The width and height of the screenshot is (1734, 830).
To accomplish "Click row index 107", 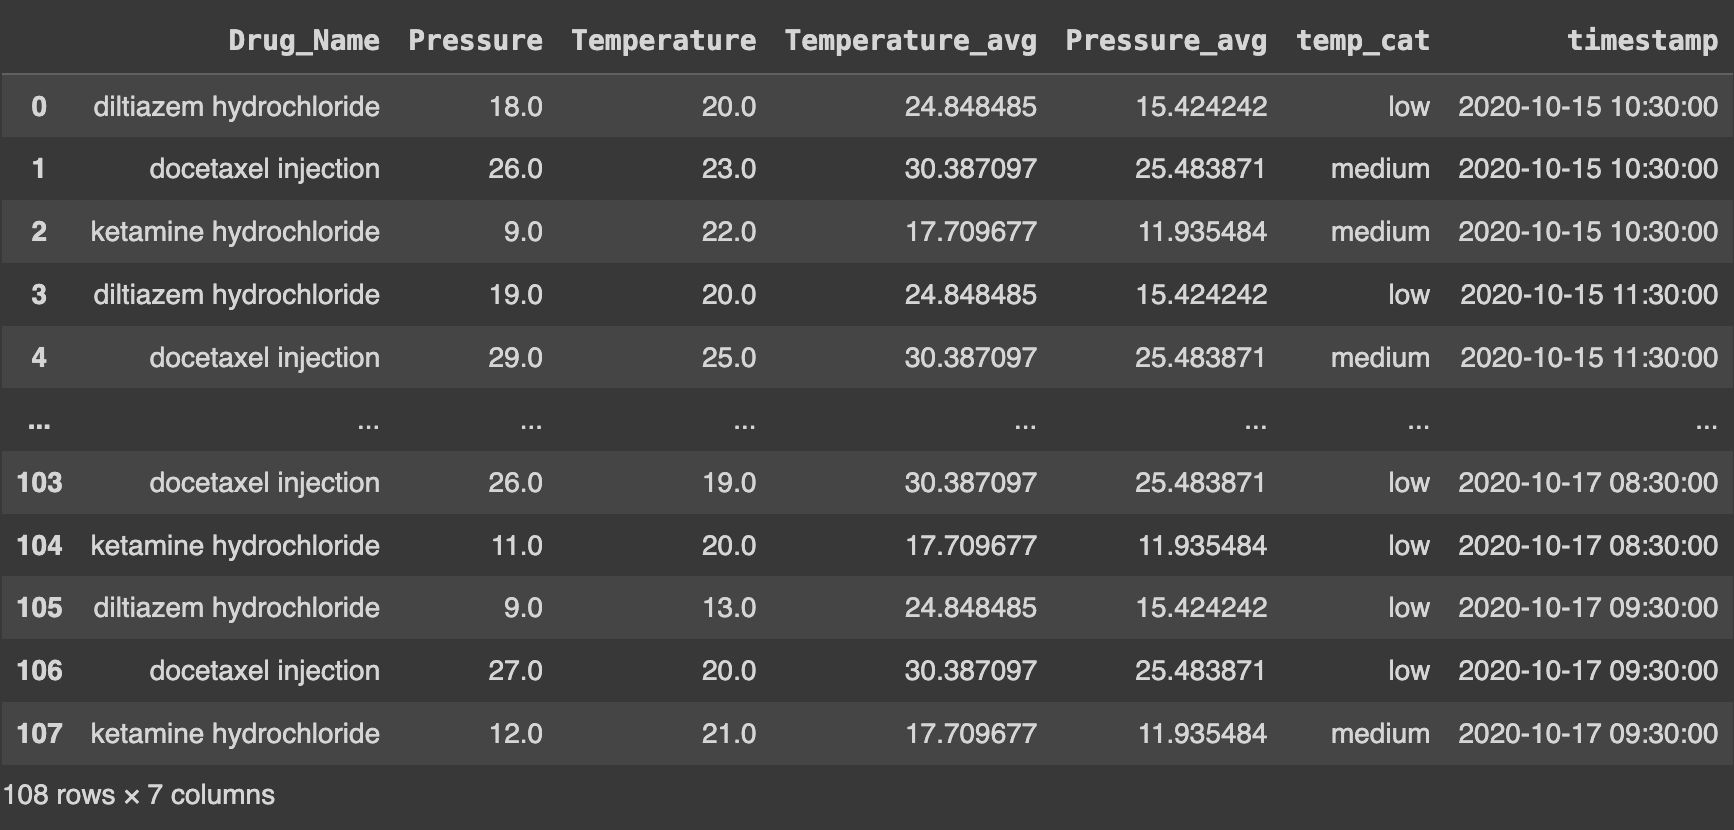I will coord(39,733).
